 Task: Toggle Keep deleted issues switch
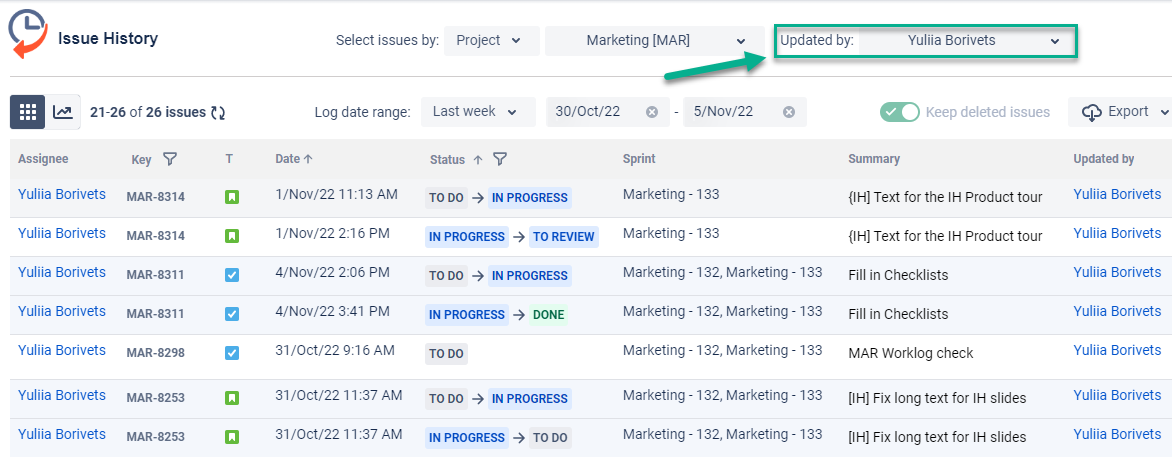click(899, 112)
